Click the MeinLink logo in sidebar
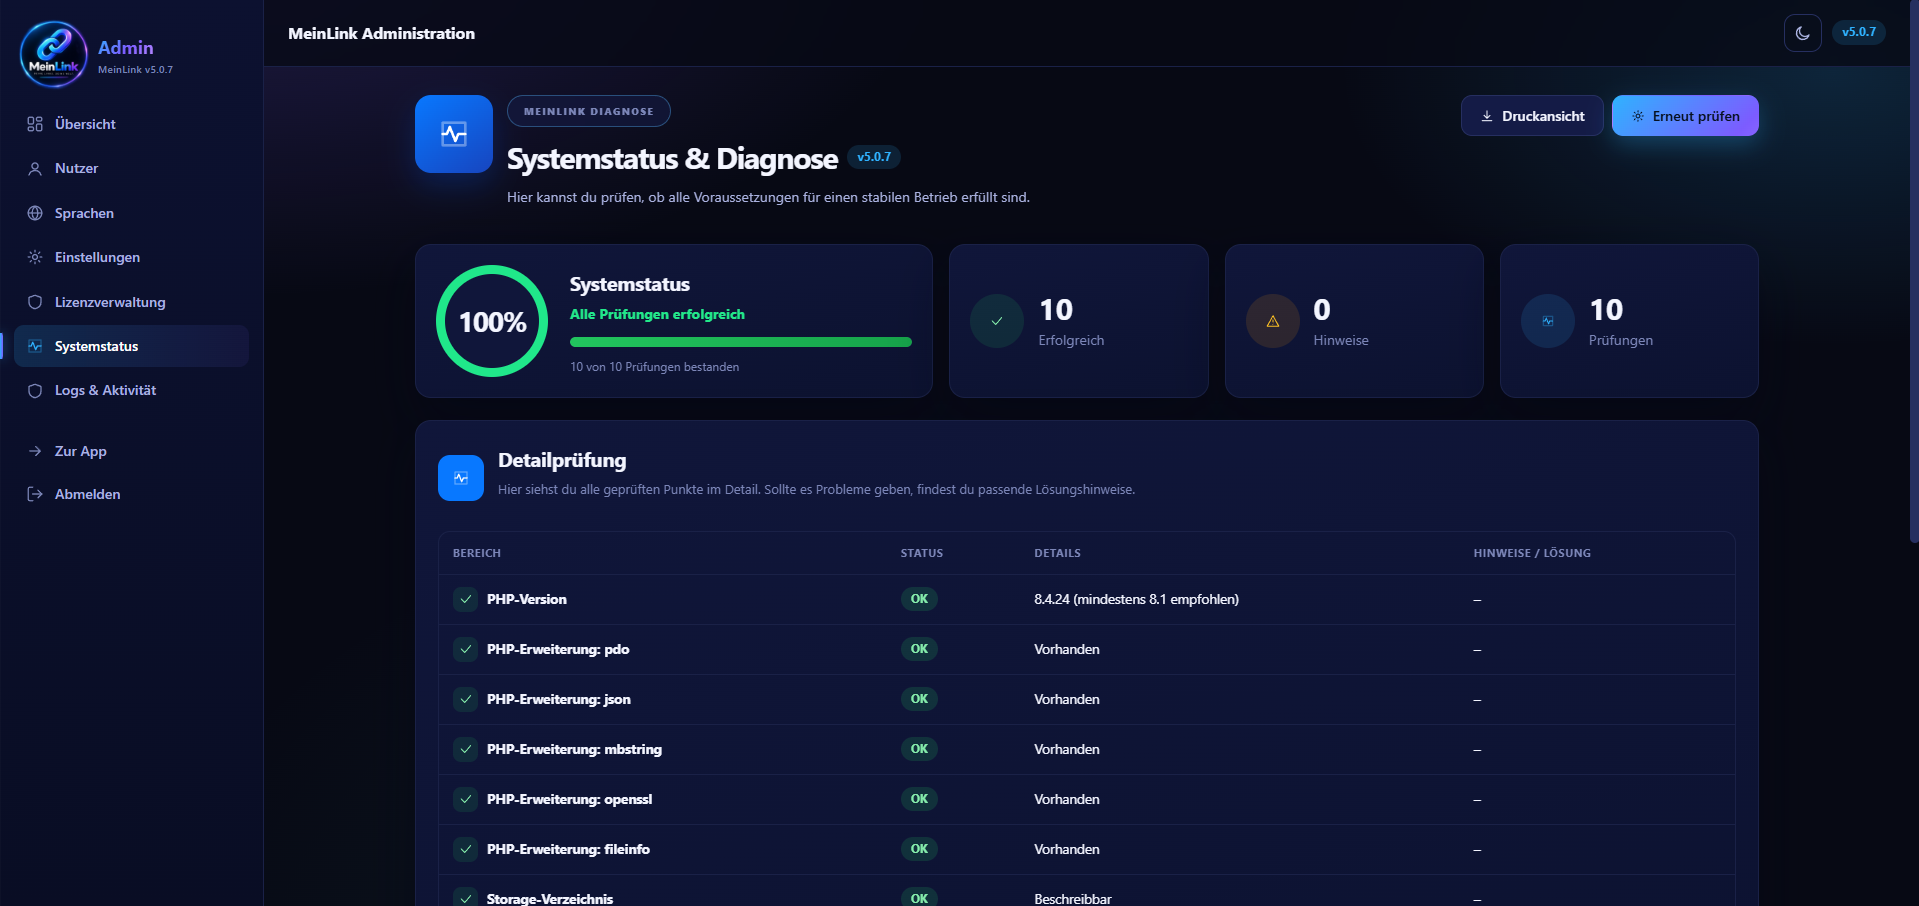The width and height of the screenshot is (1919, 906). click(x=54, y=54)
